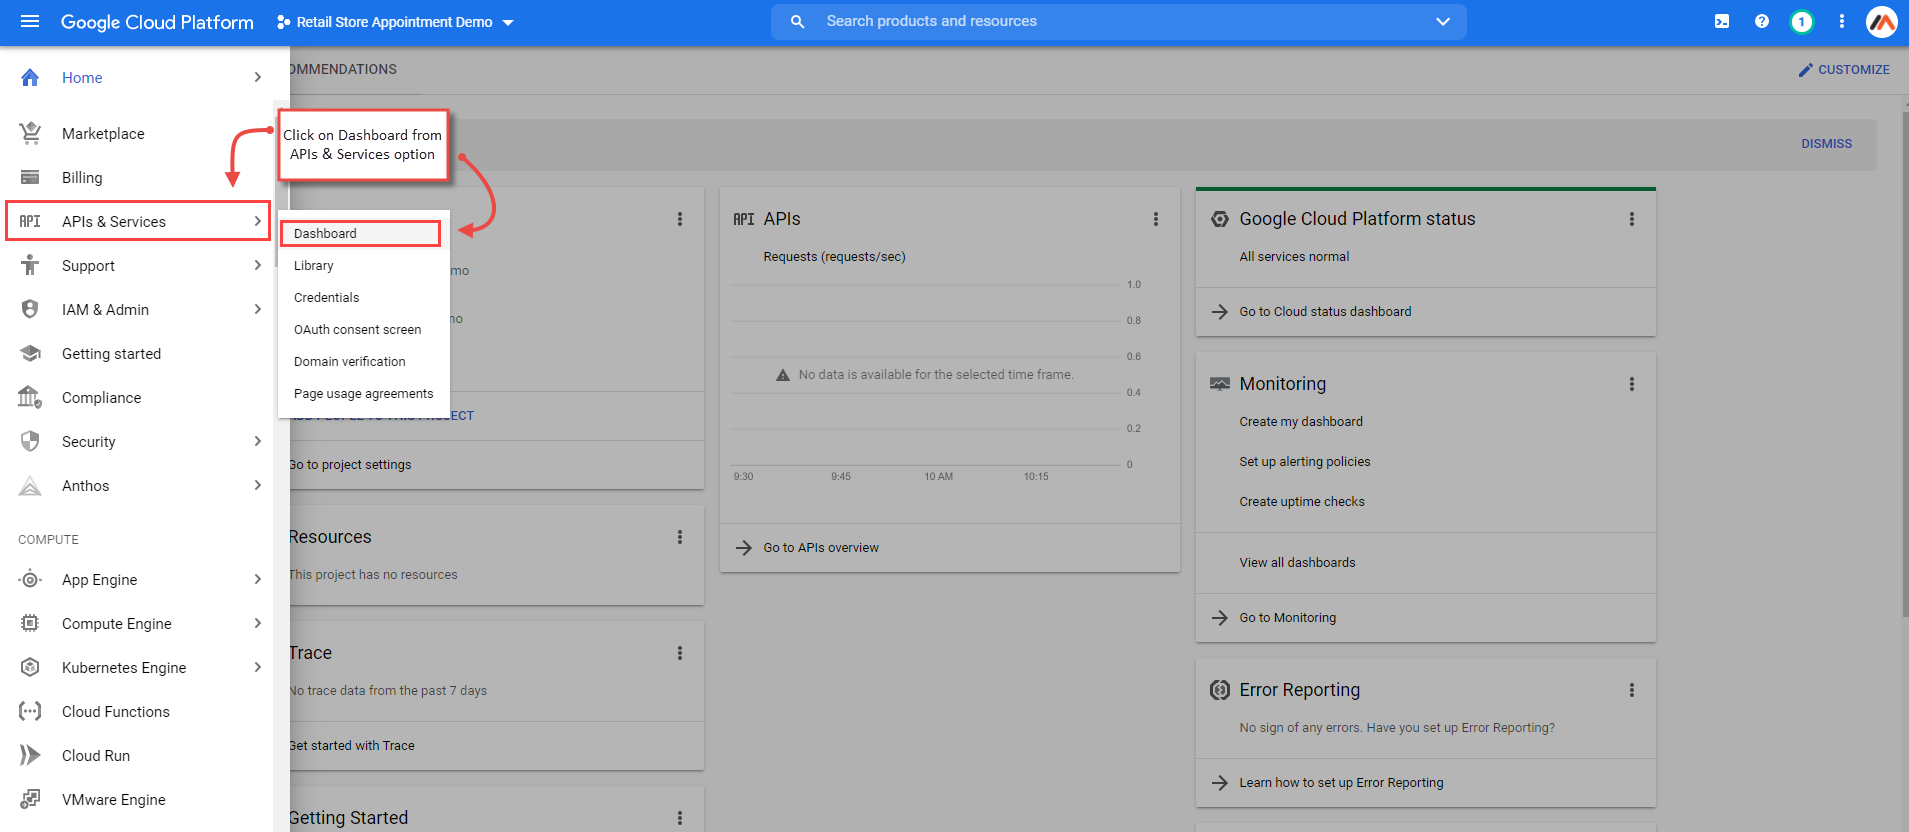
Task: Open Trace card three-dot menu
Action: (680, 653)
